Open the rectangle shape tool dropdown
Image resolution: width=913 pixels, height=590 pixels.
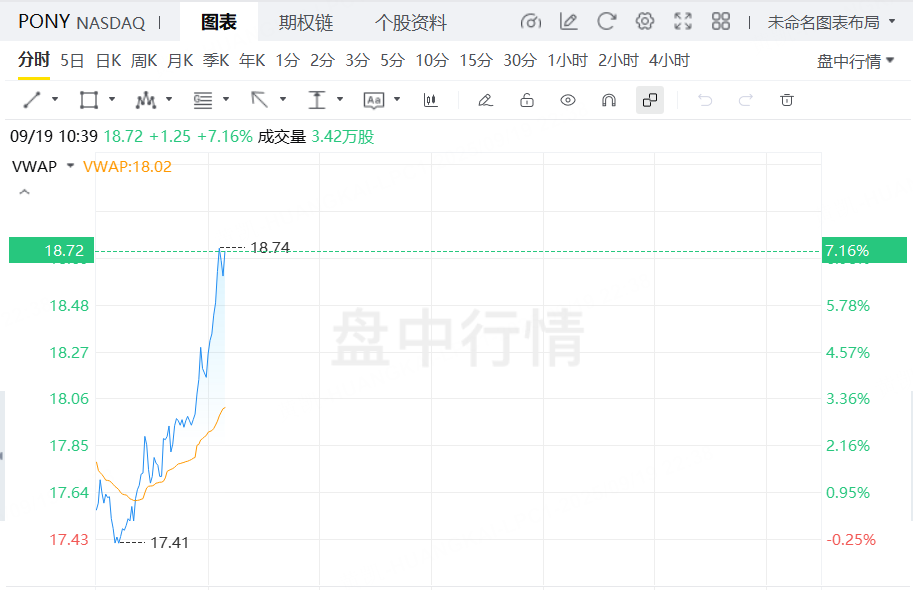click(x=112, y=100)
